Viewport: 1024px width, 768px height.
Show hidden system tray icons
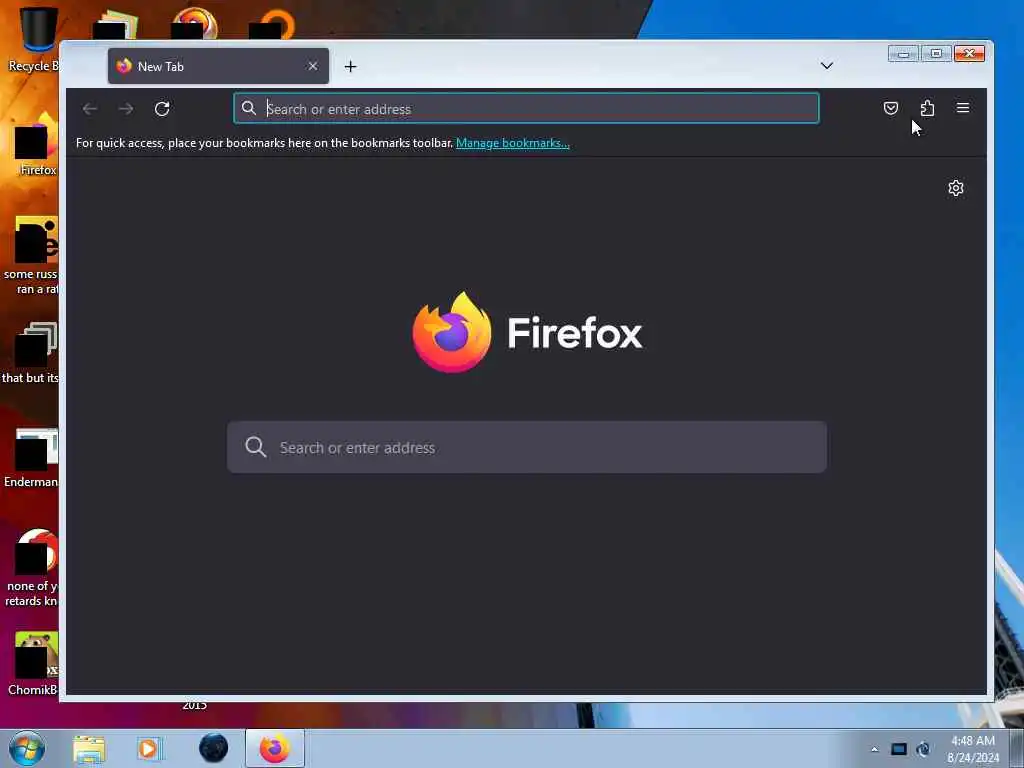tap(874, 750)
